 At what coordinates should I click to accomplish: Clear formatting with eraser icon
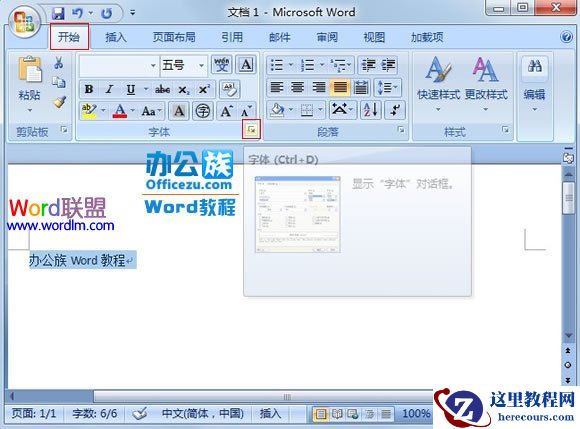click(230, 89)
